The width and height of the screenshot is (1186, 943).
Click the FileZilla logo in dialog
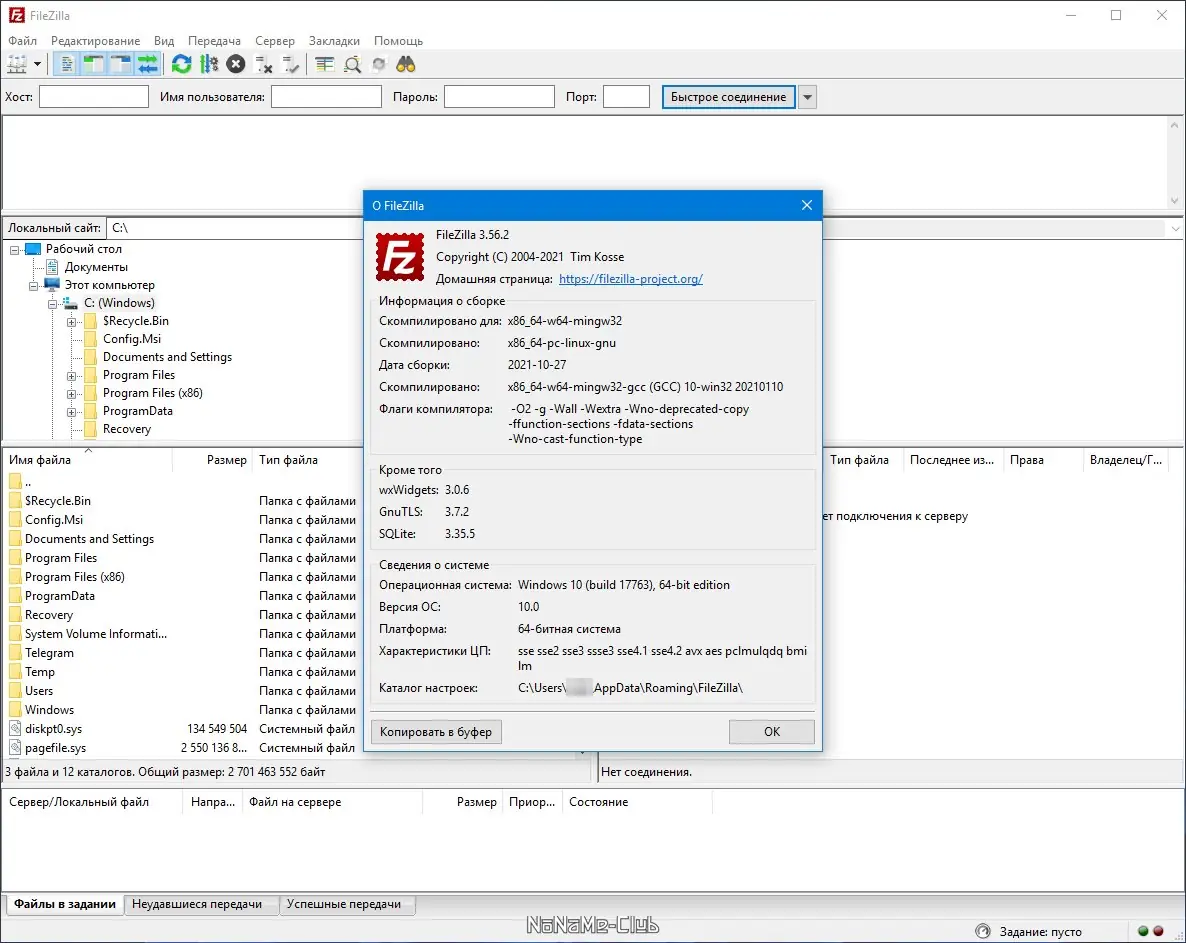coord(400,257)
